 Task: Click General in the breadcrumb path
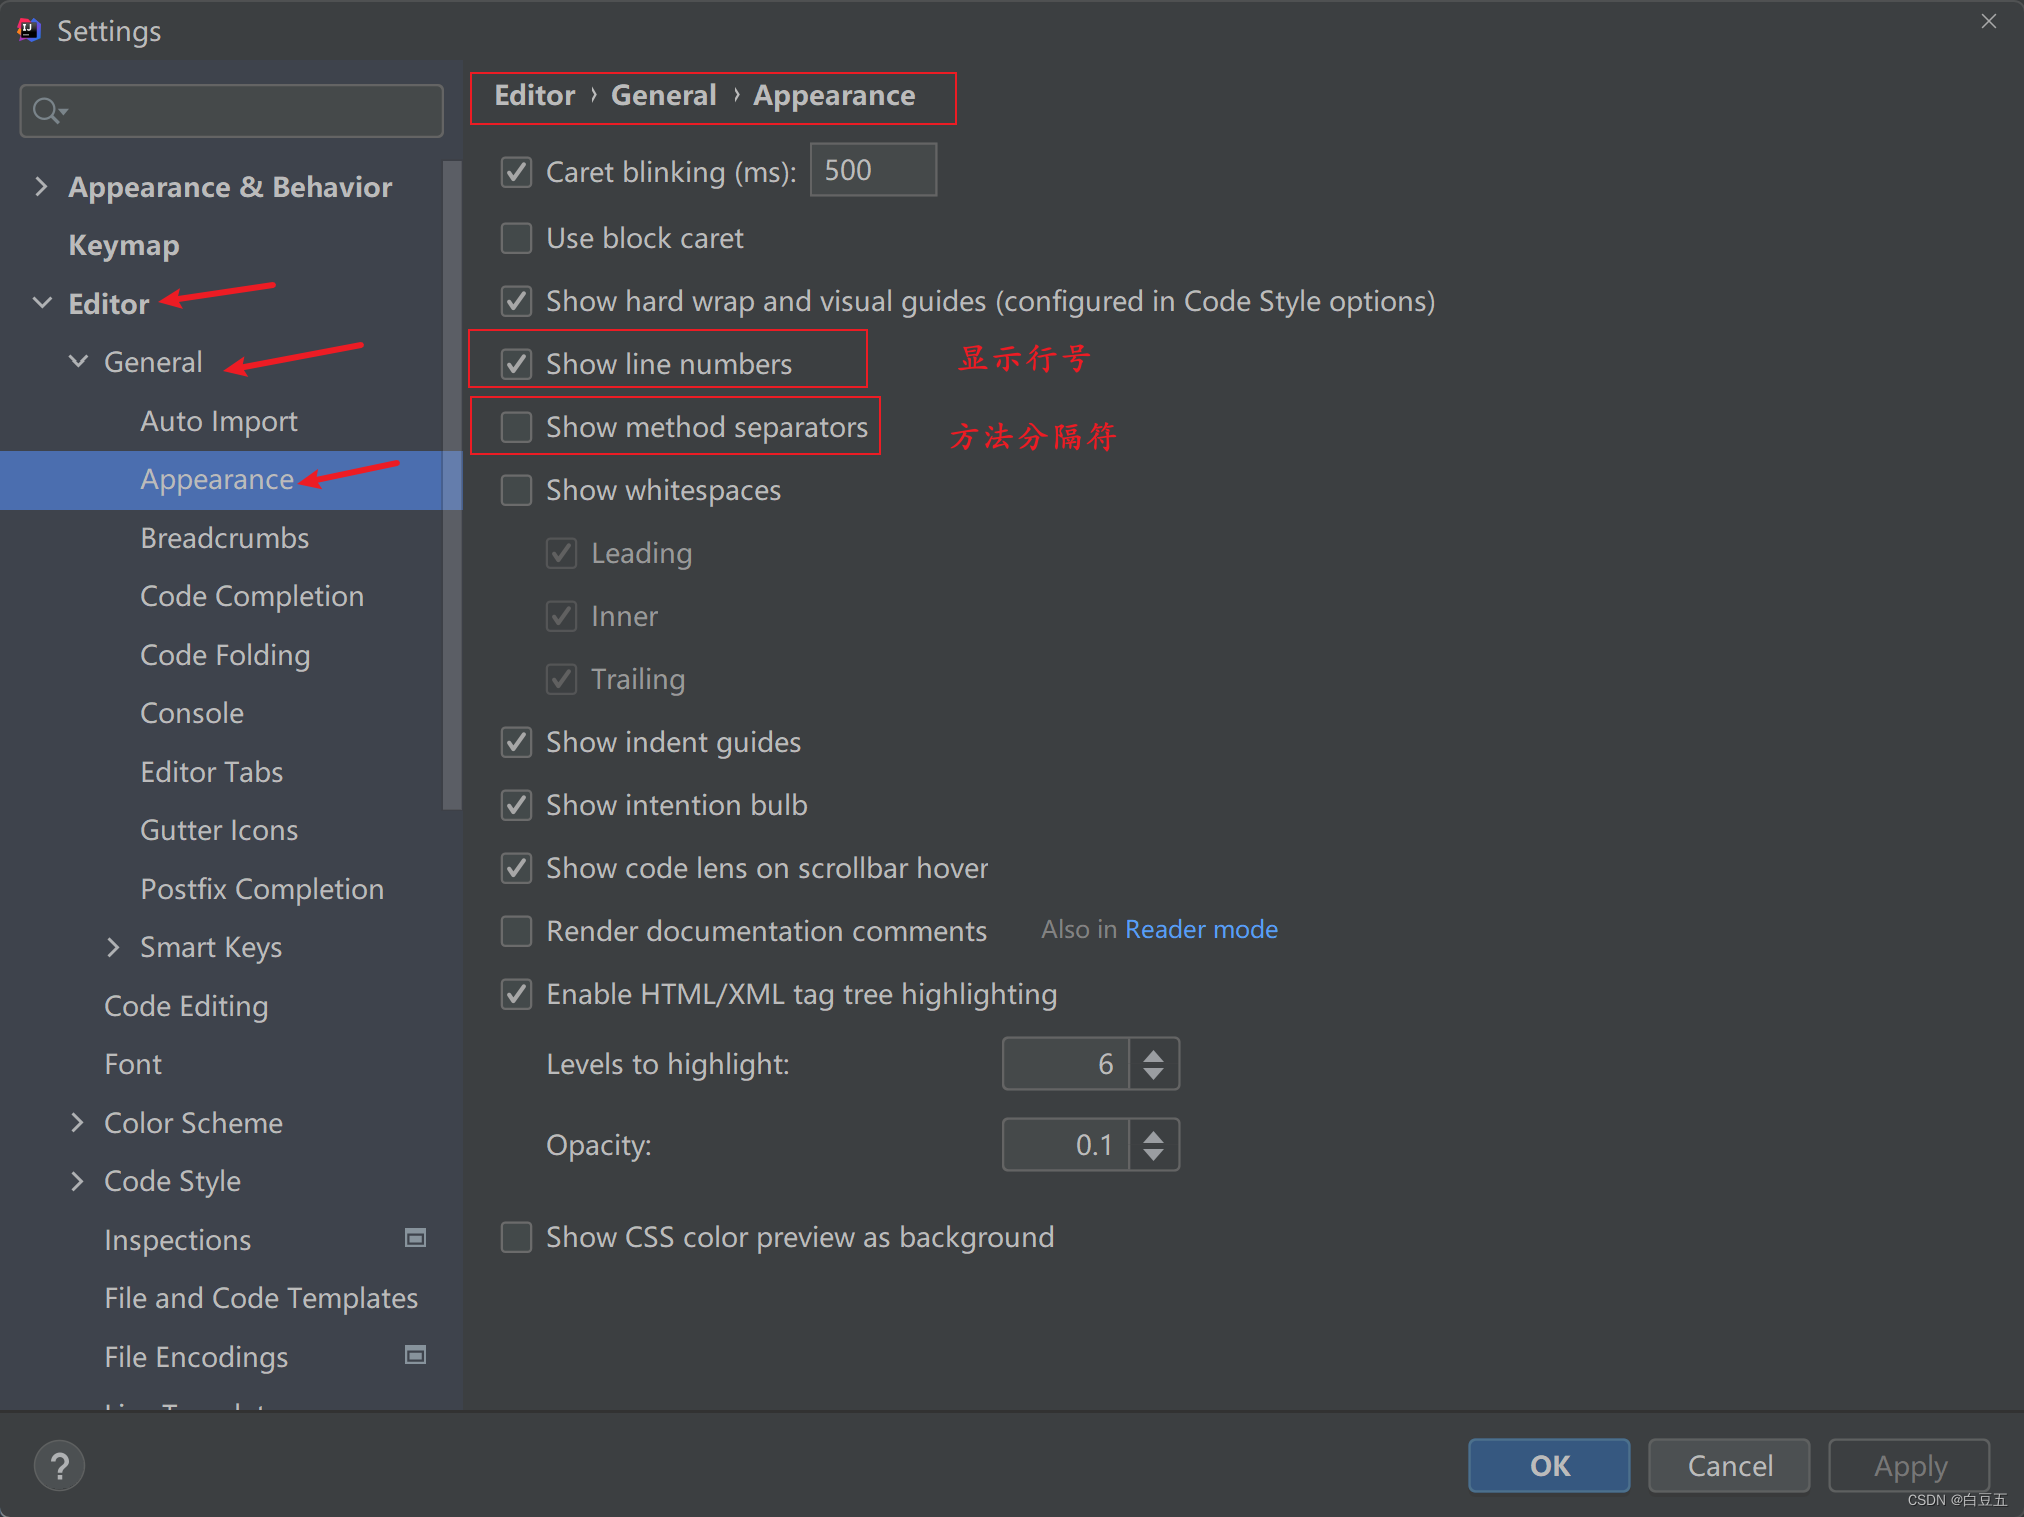(x=664, y=95)
